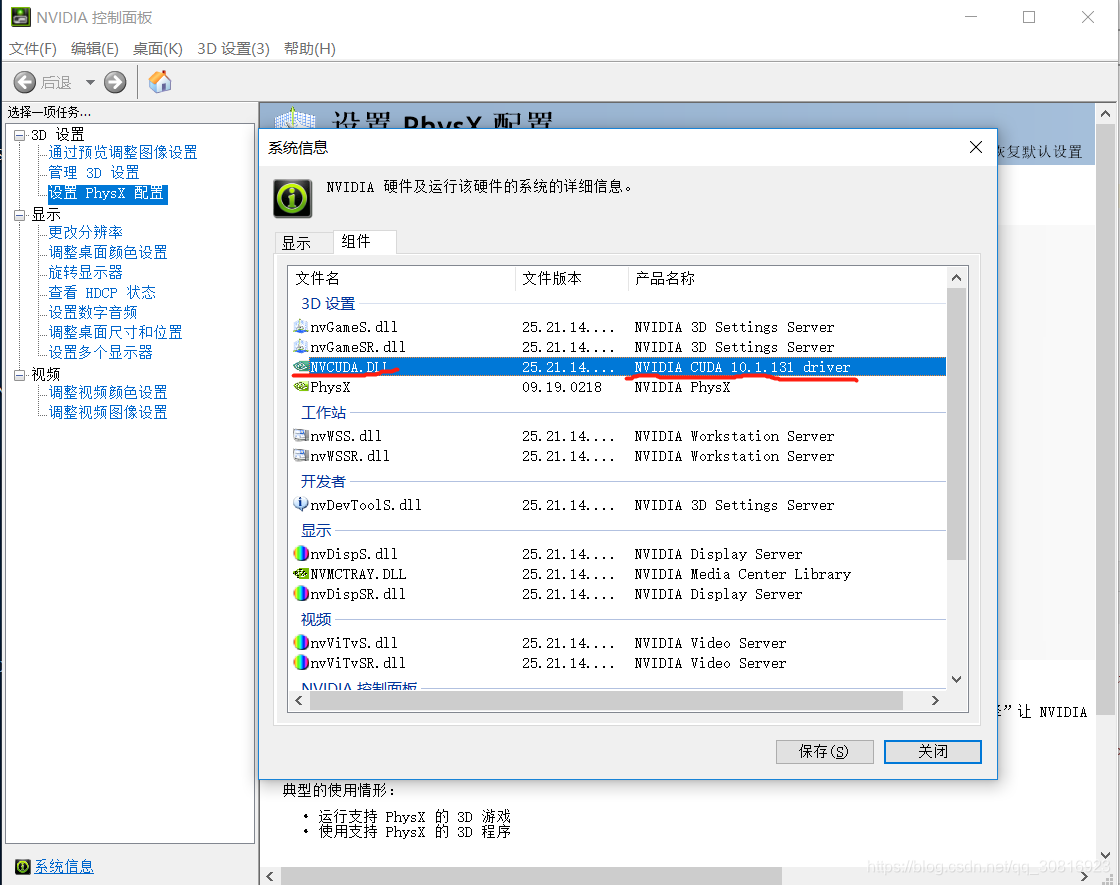This screenshot has height=885, width=1120.
Task: Click the nvGameSR.dll file icon
Action: (301, 346)
